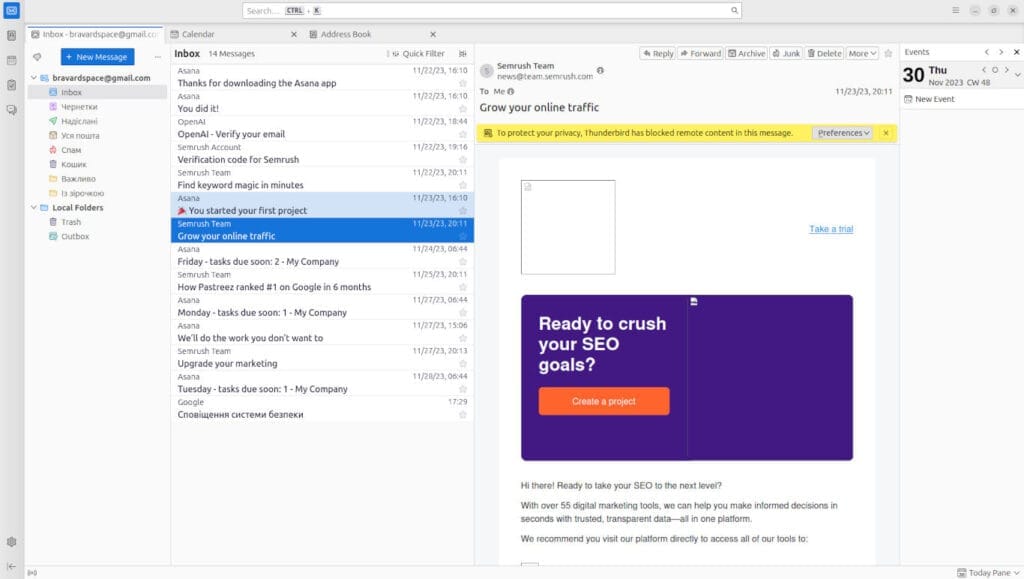Switch to the Calendar tab
The width and height of the screenshot is (1024, 579).
pos(198,34)
